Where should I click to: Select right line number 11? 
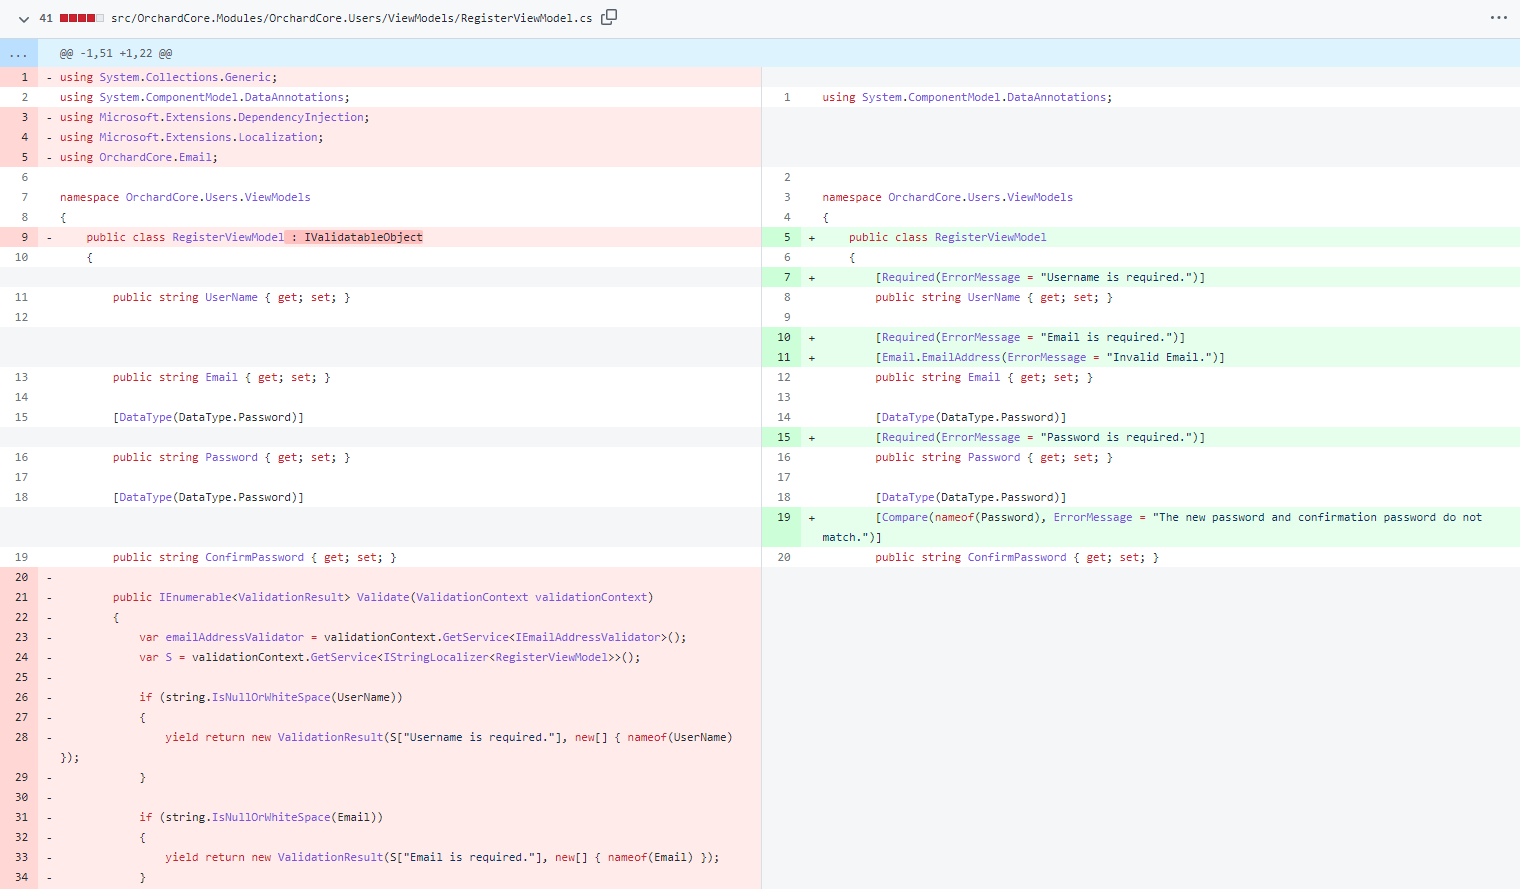[784, 357]
